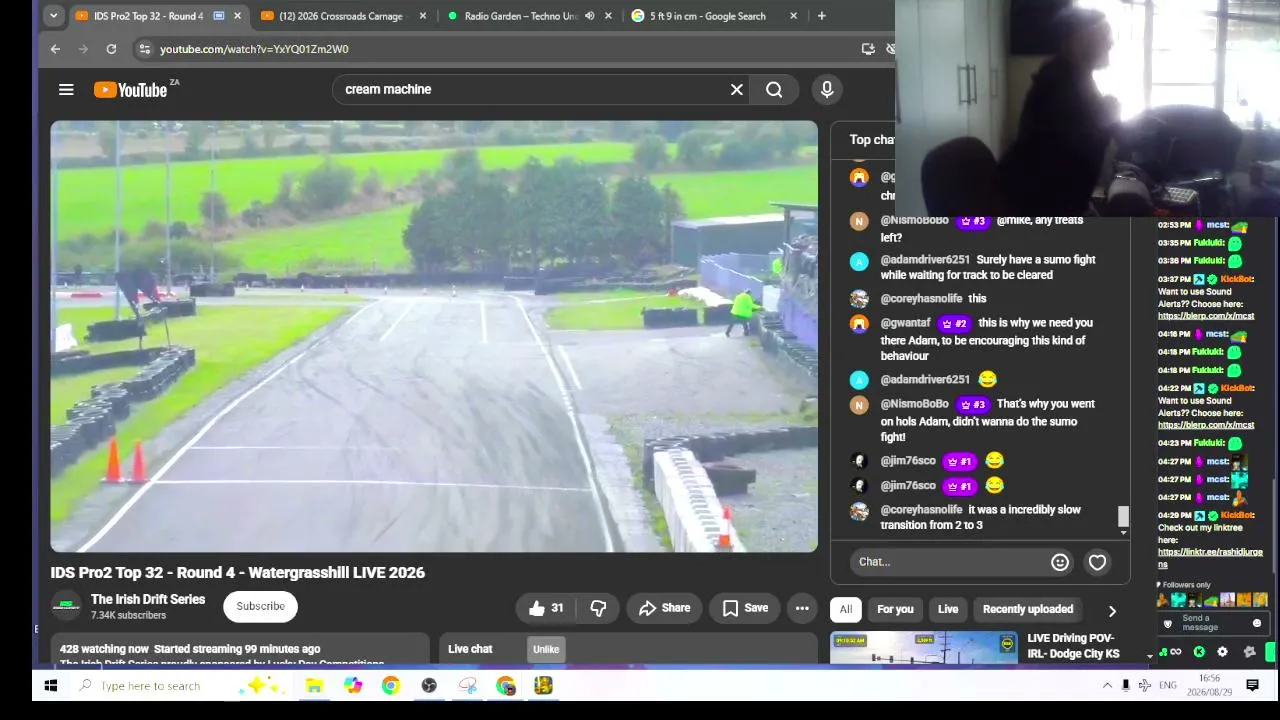Open the Windows Start menu
Image resolution: width=1280 pixels, height=720 pixels.
pyautogui.click(x=51, y=686)
